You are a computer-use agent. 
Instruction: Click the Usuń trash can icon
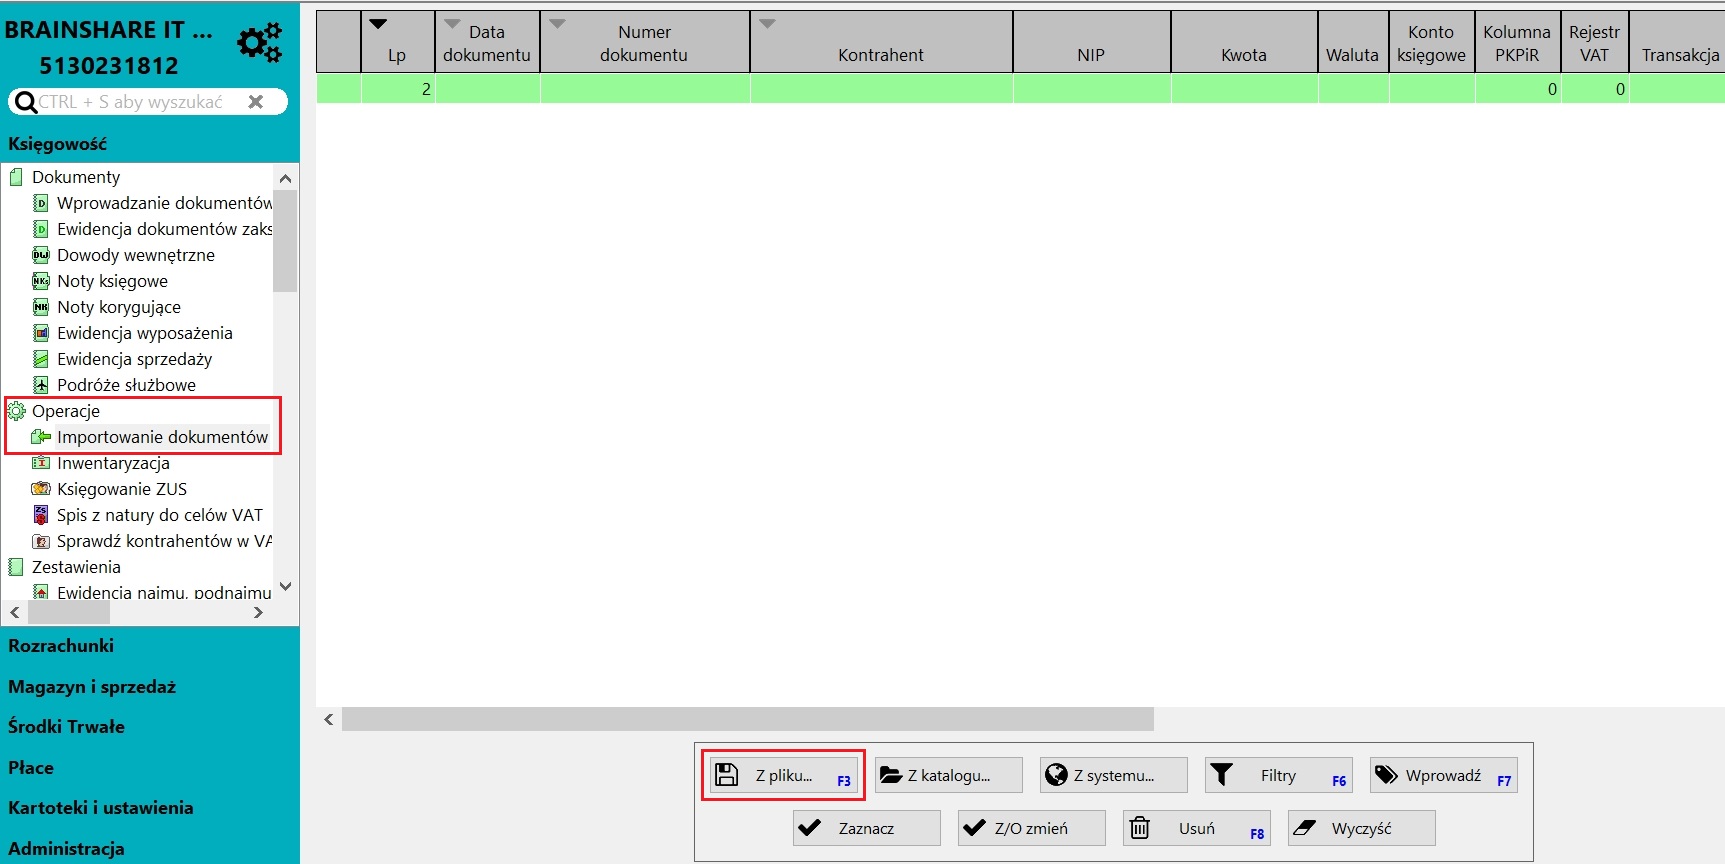coord(1140,828)
